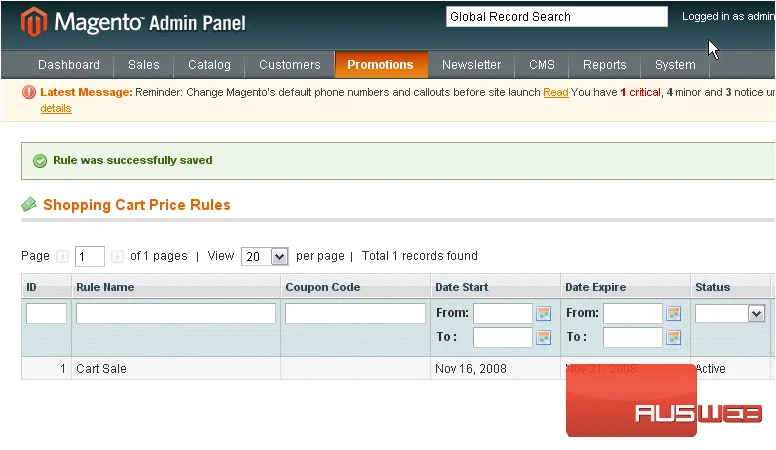Open the CMS menu

pyautogui.click(x=541, y=65)
